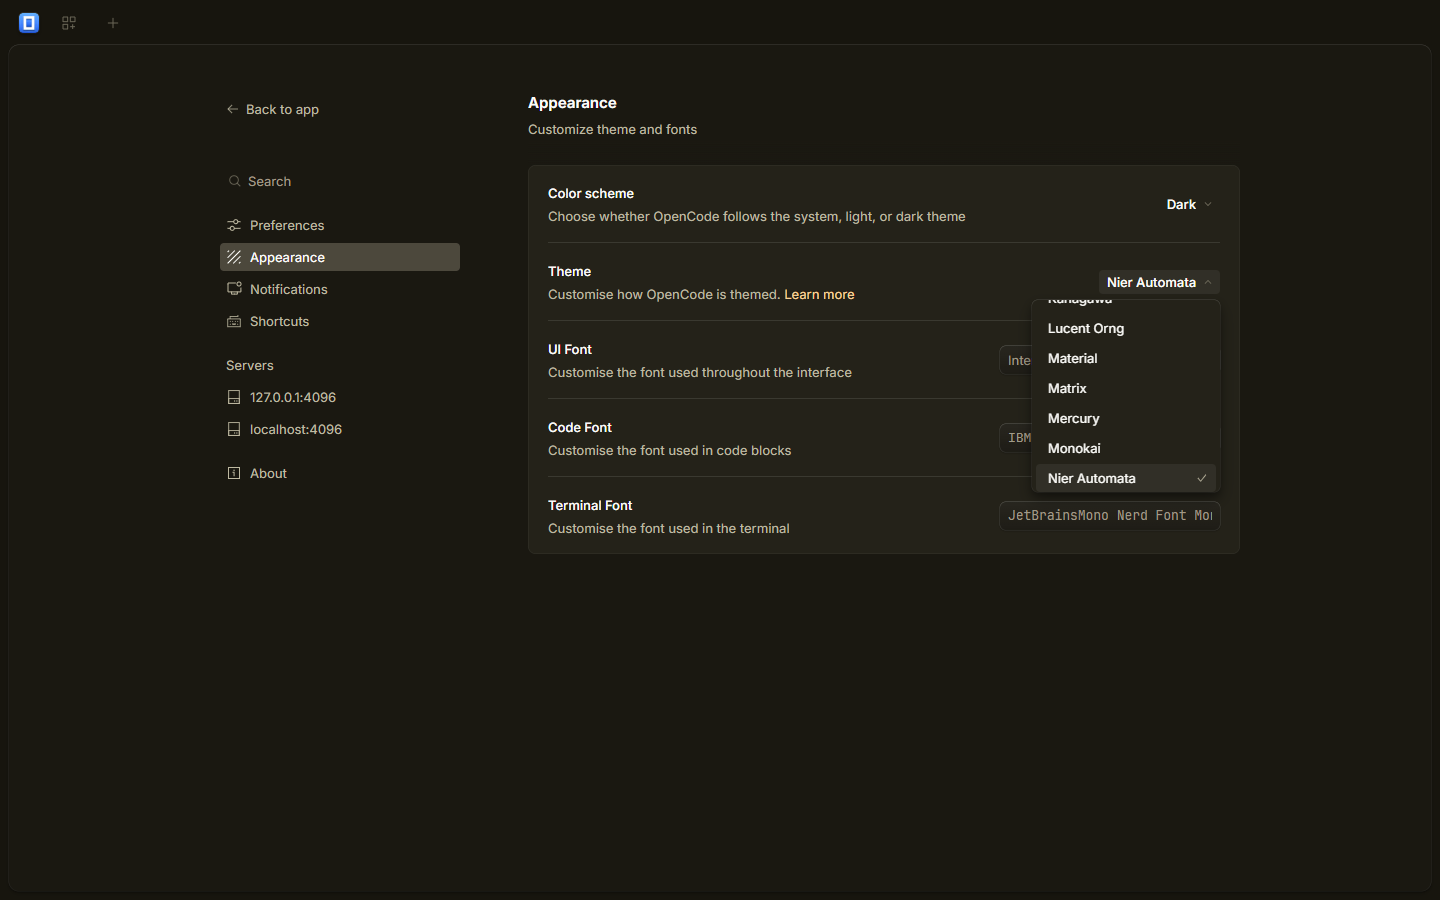This screenshot has height=900, width=1440.
Task: Open the Notifications settings section
Action: tap(340, 289)
